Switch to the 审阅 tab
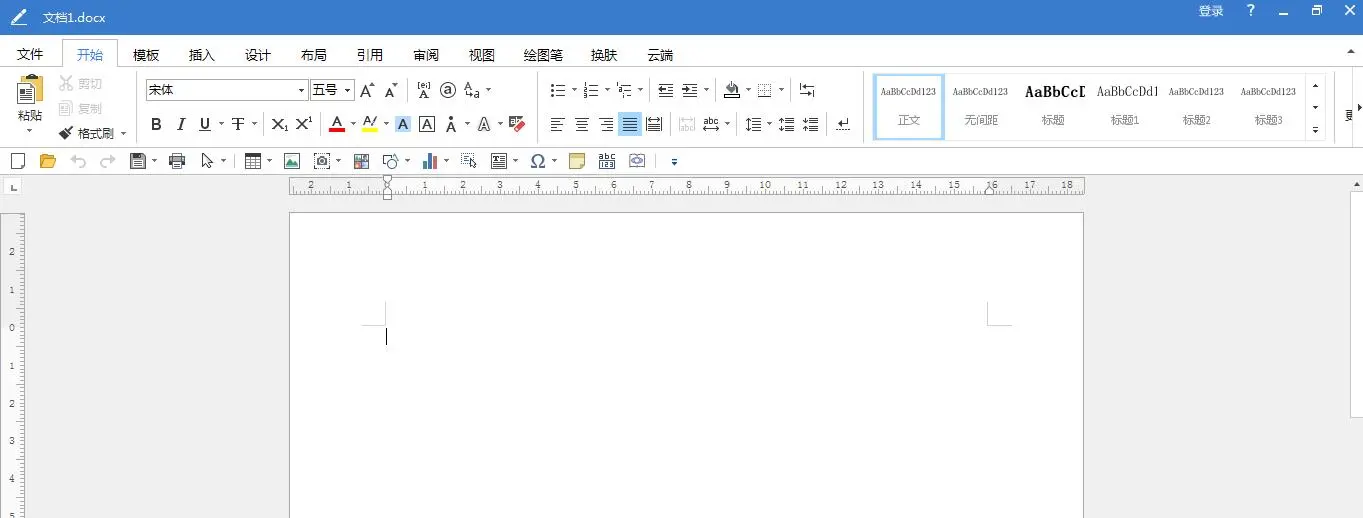The height and width of the screenshot is (518, 1363). point(426,54)
